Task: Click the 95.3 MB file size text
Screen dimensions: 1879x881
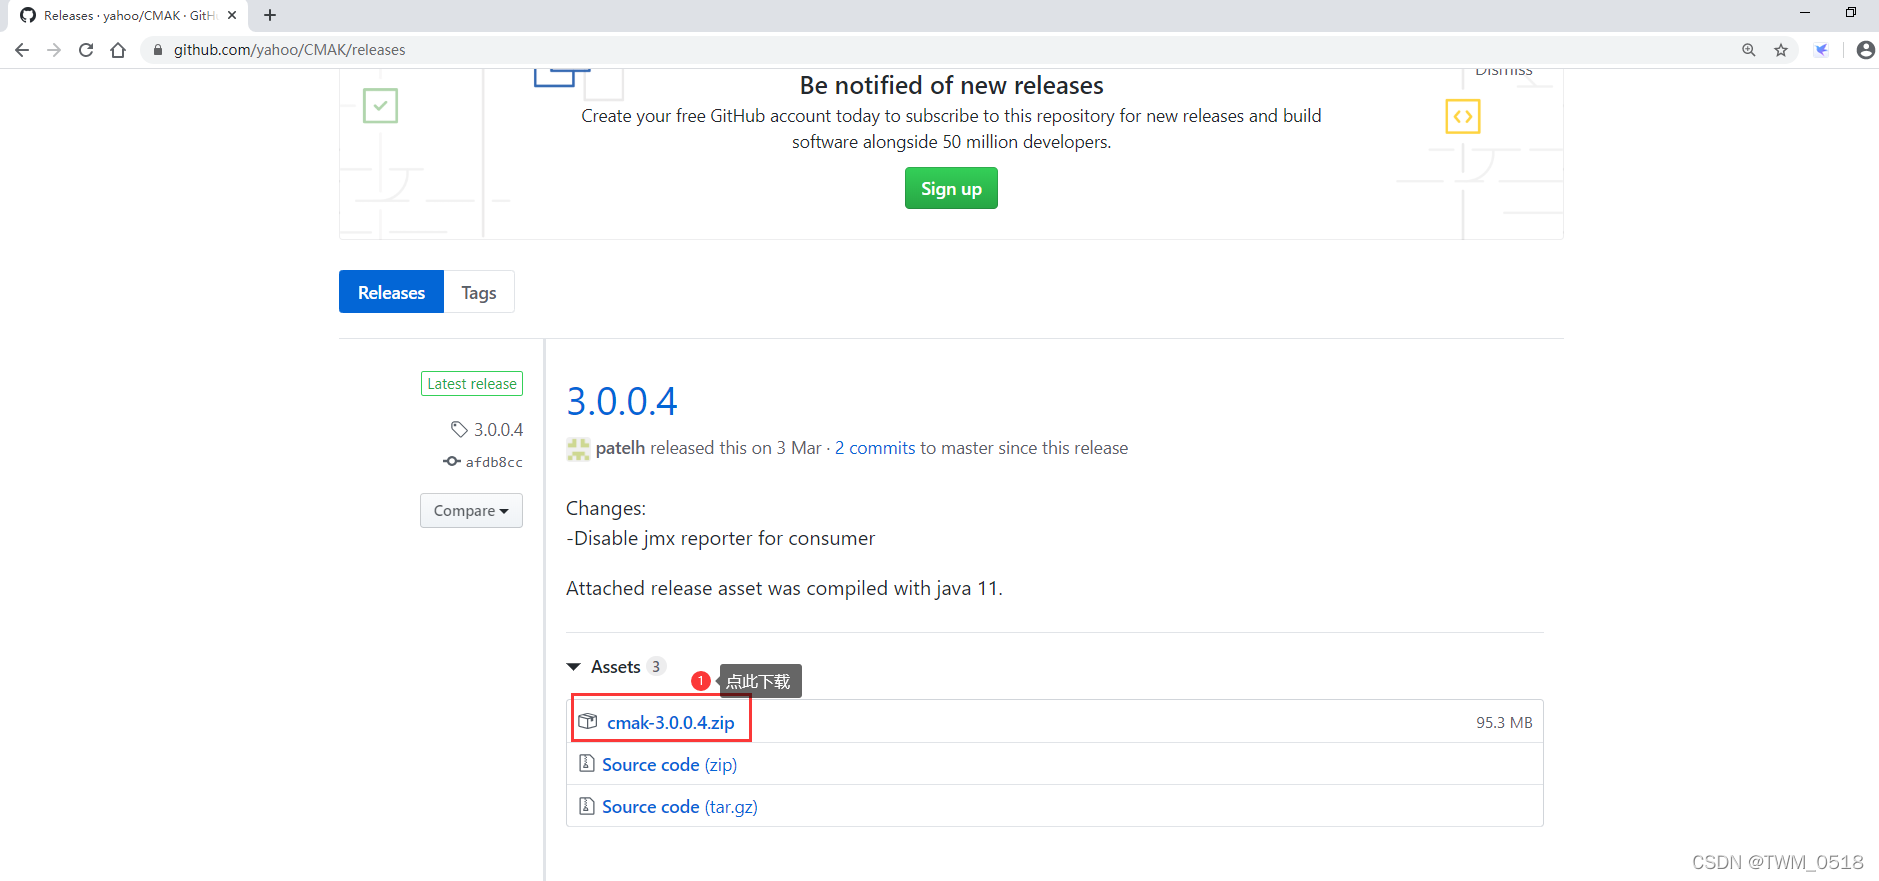Action: (1504, 722)
